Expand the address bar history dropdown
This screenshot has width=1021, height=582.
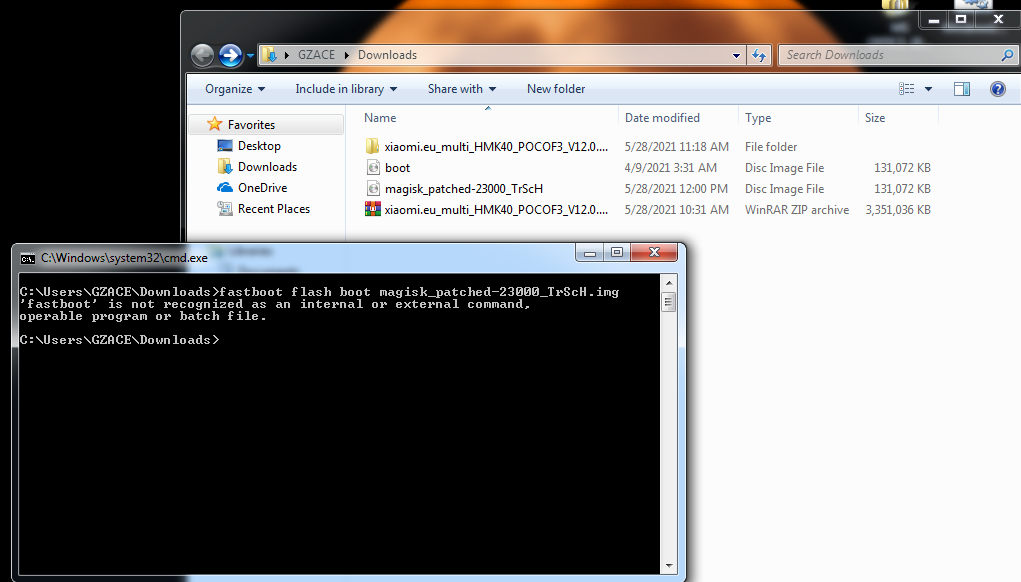(x=736, y=55)
